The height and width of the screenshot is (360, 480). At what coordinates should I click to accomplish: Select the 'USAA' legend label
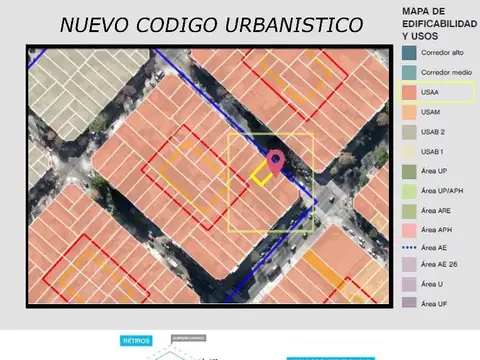coord(430,92)
